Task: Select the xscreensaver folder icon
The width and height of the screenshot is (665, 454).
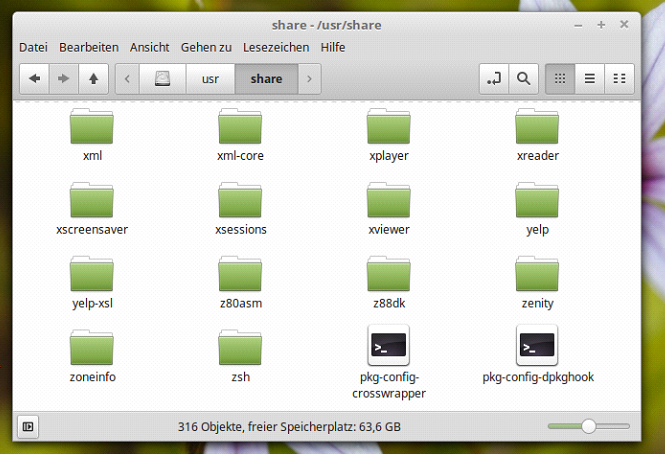Action: (x=92, y=200)
